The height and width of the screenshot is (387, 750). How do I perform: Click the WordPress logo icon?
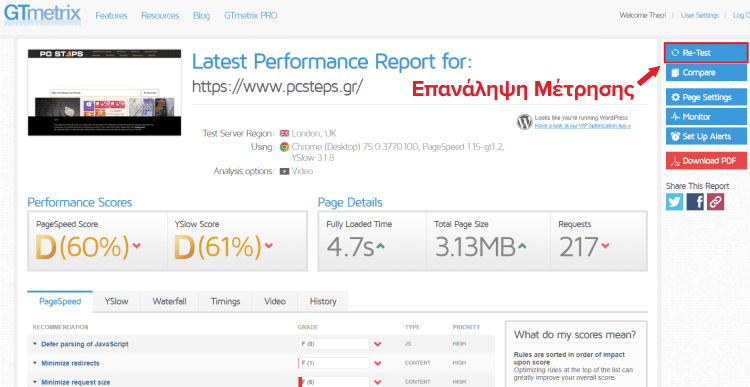click(x=524, y=122)
